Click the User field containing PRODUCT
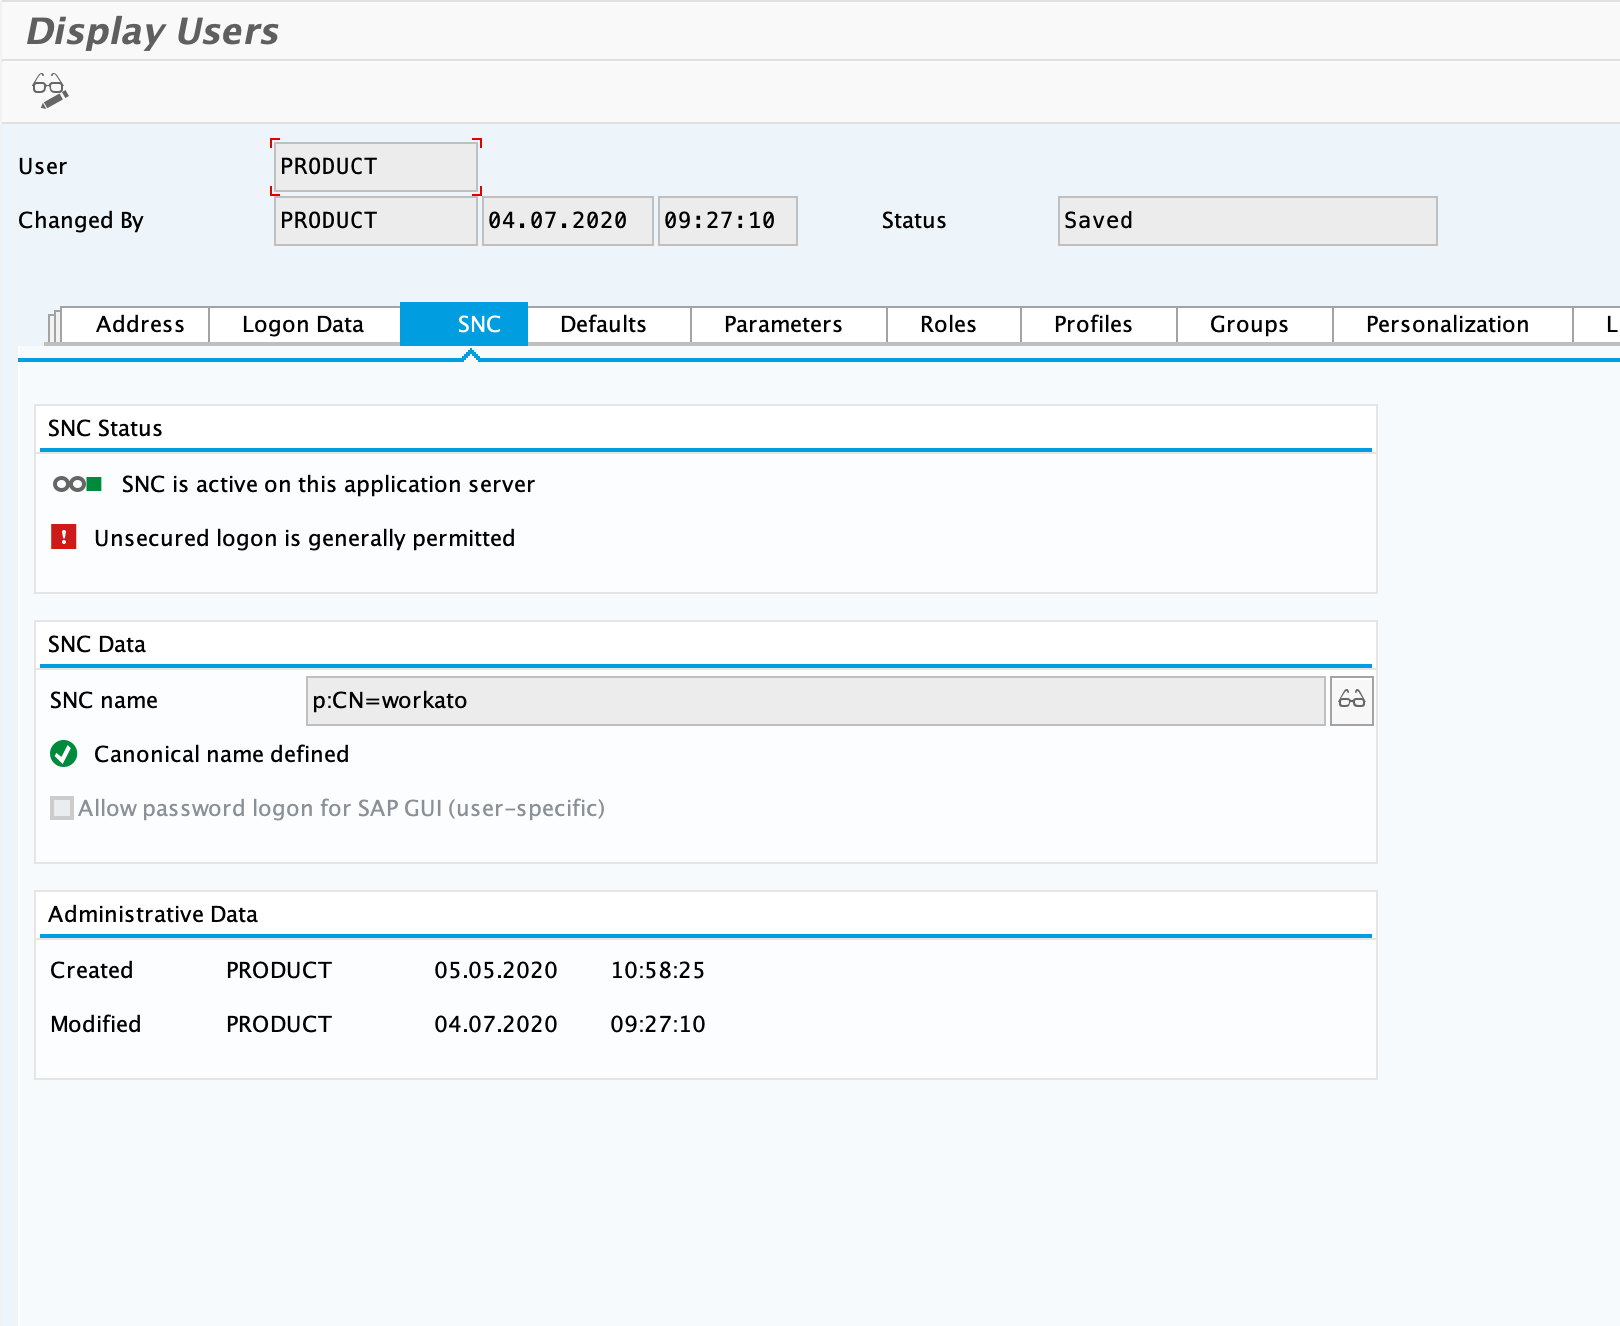The width and height of the screenshot is (1620, 1326). point(375,167)
